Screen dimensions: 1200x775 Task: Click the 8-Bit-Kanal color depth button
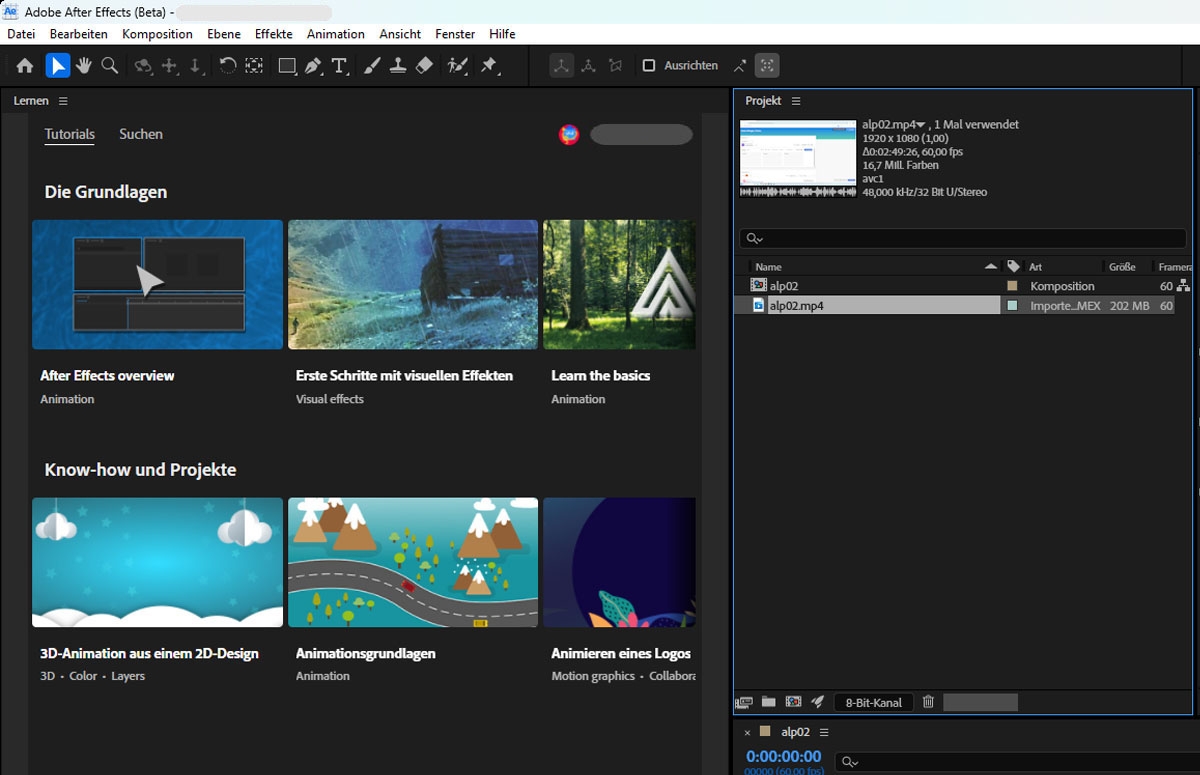[x=873, y=702]
